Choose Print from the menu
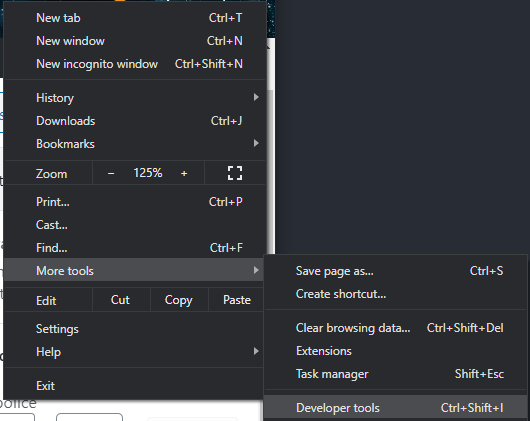This screenshot has height=421, width=530. tap(134, 202)
